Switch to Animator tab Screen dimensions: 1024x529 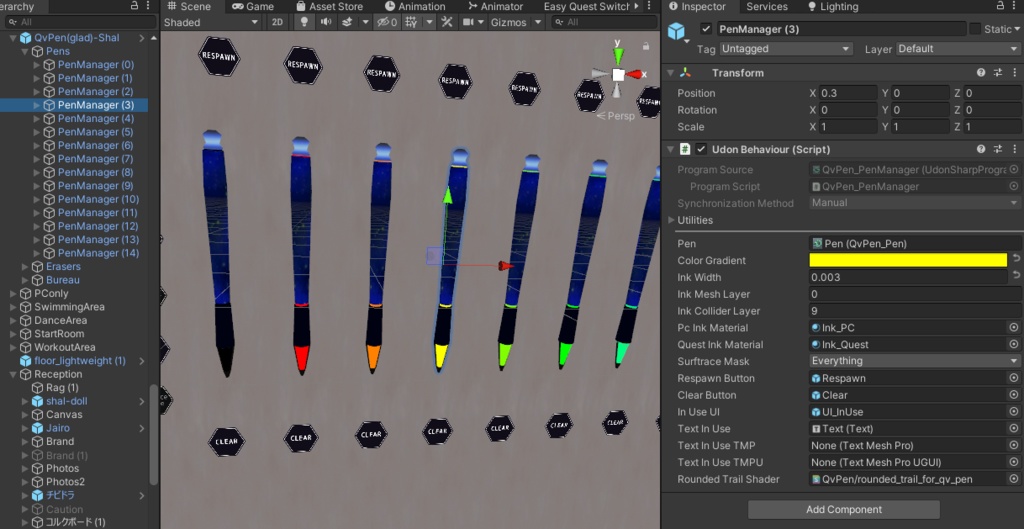(x=495, y=7)
